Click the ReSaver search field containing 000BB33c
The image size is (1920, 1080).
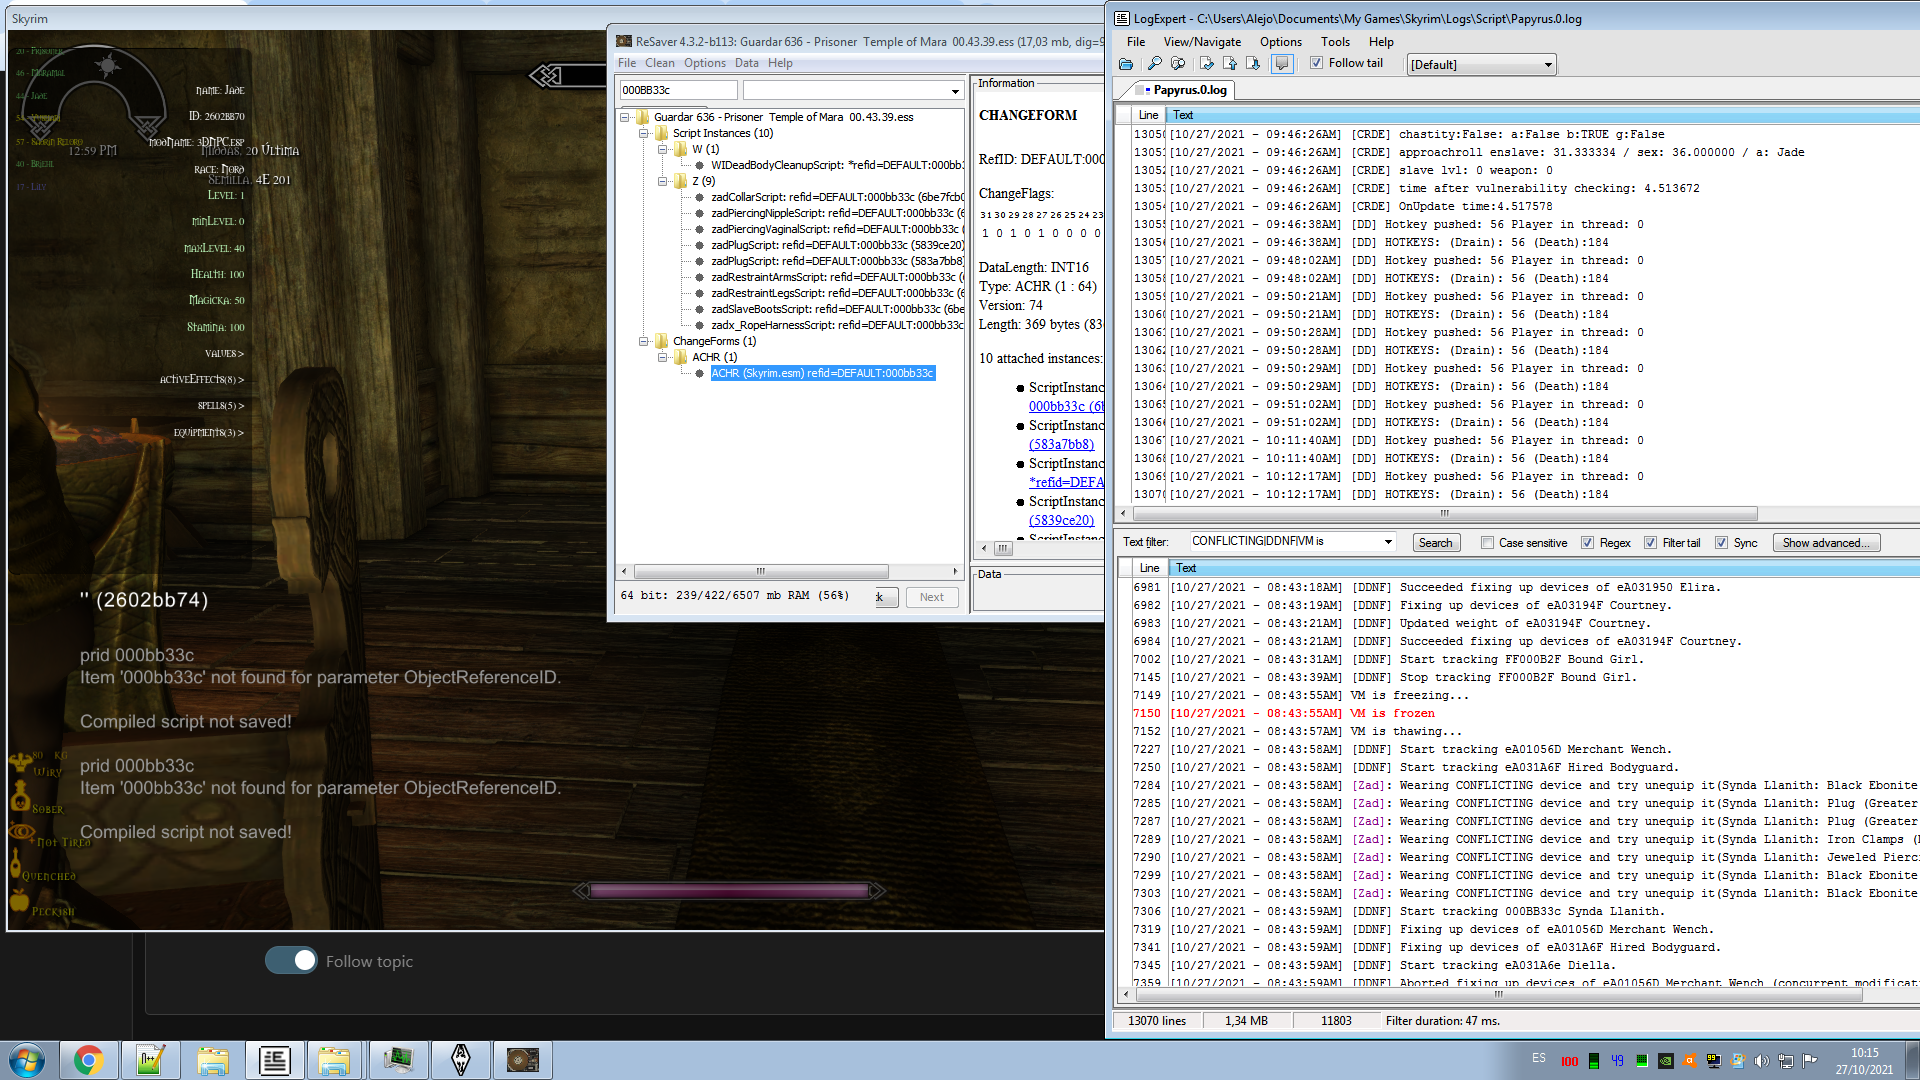678,90
